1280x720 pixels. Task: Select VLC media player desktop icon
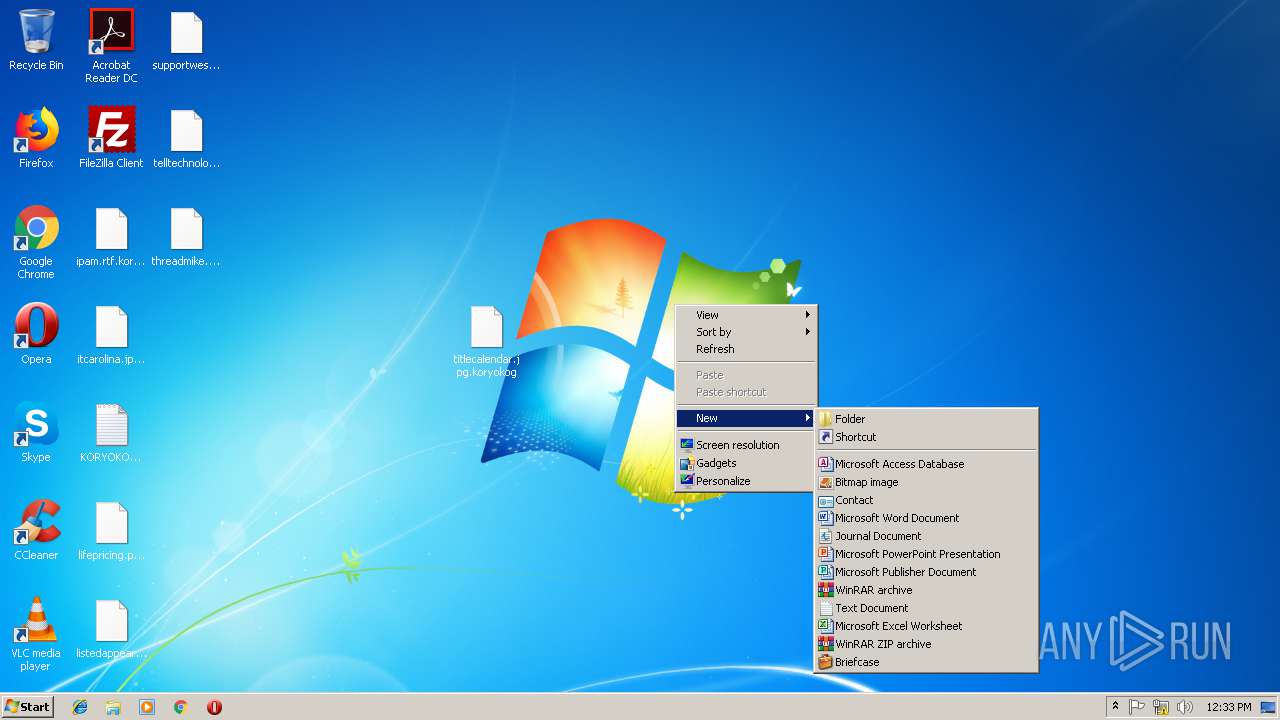[x=36, y=634]
